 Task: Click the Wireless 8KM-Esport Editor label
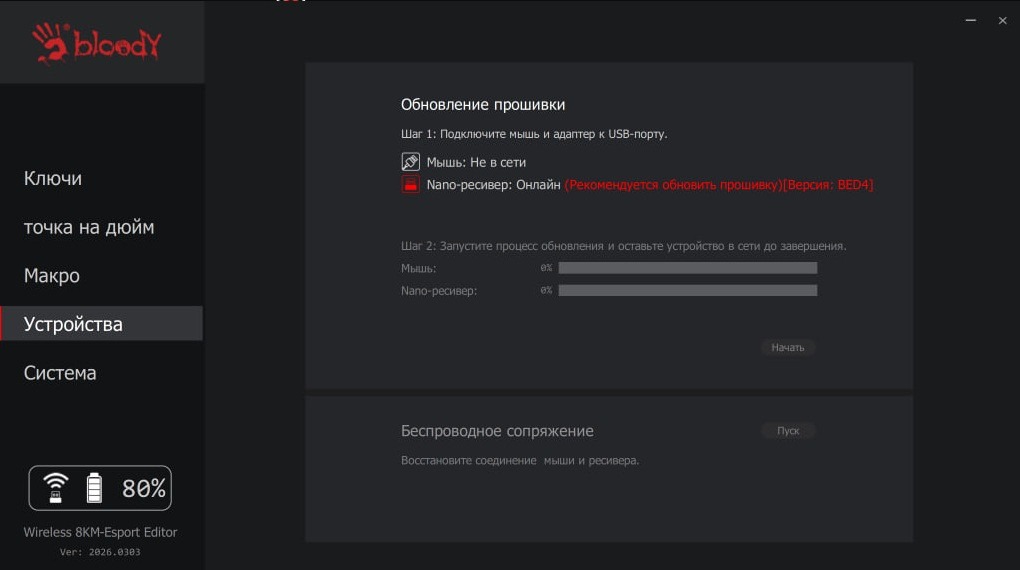100,532
